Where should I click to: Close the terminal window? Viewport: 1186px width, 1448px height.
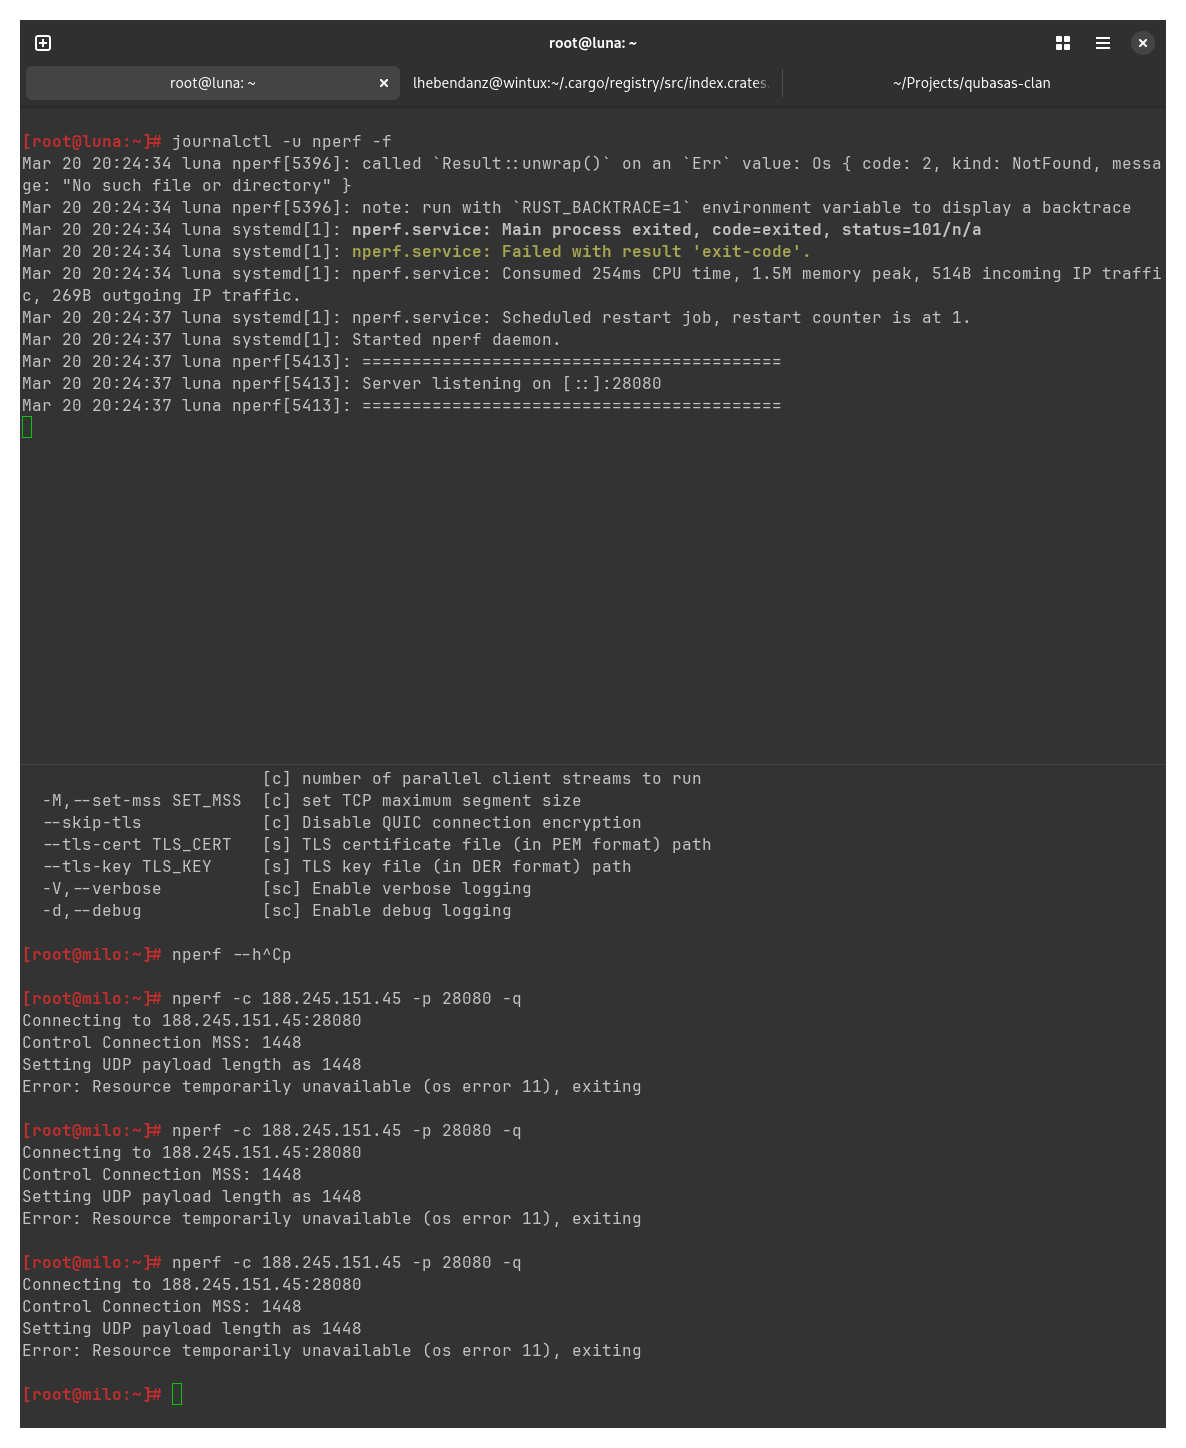click(x=1143, y=43)
